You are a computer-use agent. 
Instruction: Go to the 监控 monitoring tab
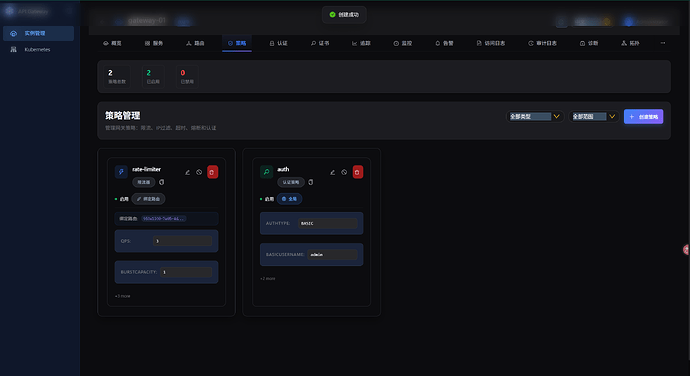click(403, 43)
